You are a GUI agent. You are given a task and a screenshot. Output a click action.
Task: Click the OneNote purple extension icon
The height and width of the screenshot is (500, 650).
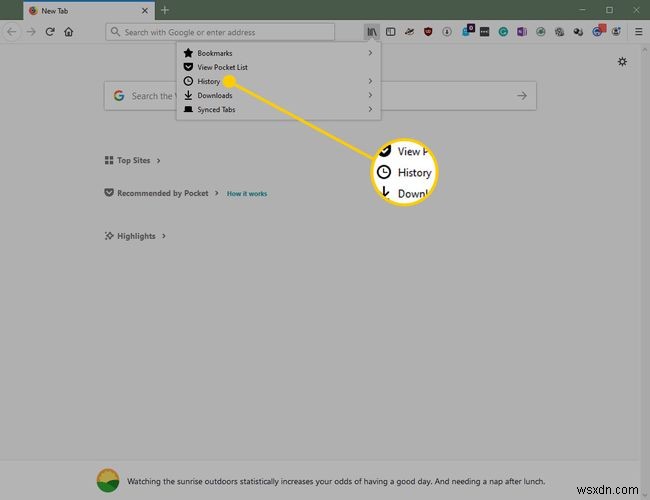(522, 32)
